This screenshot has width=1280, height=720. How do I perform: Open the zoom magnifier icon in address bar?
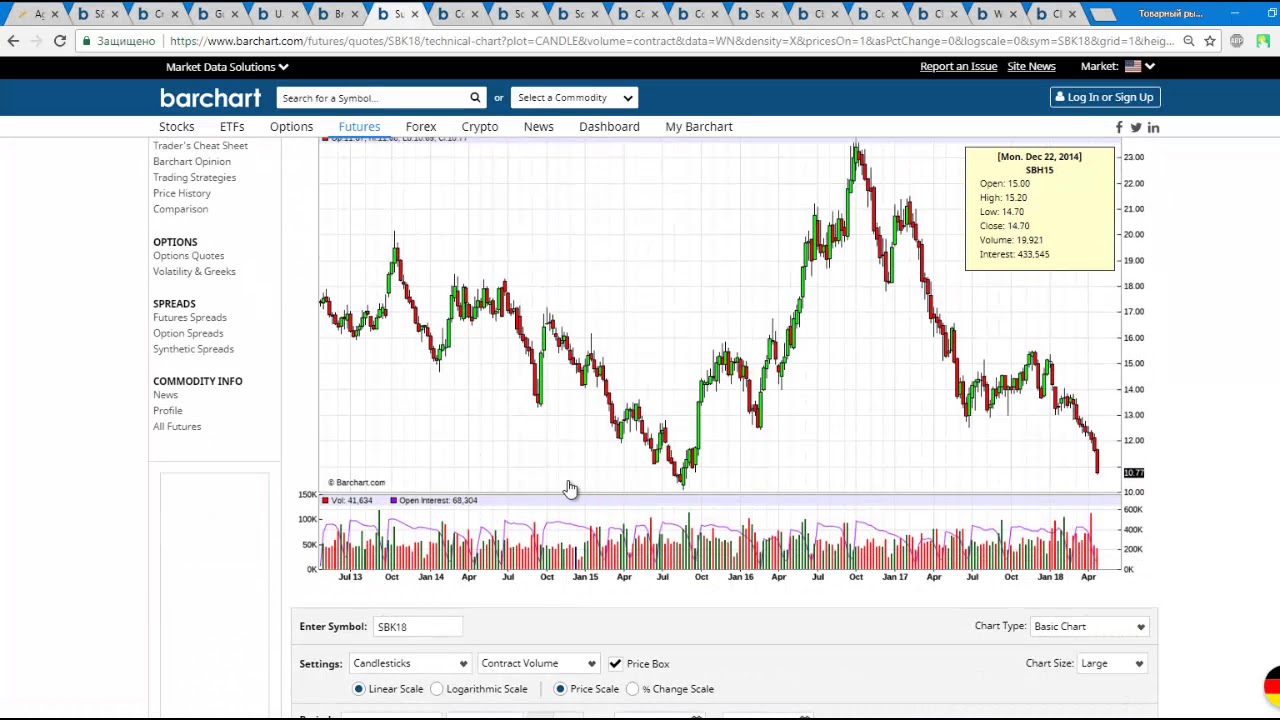1189,41
